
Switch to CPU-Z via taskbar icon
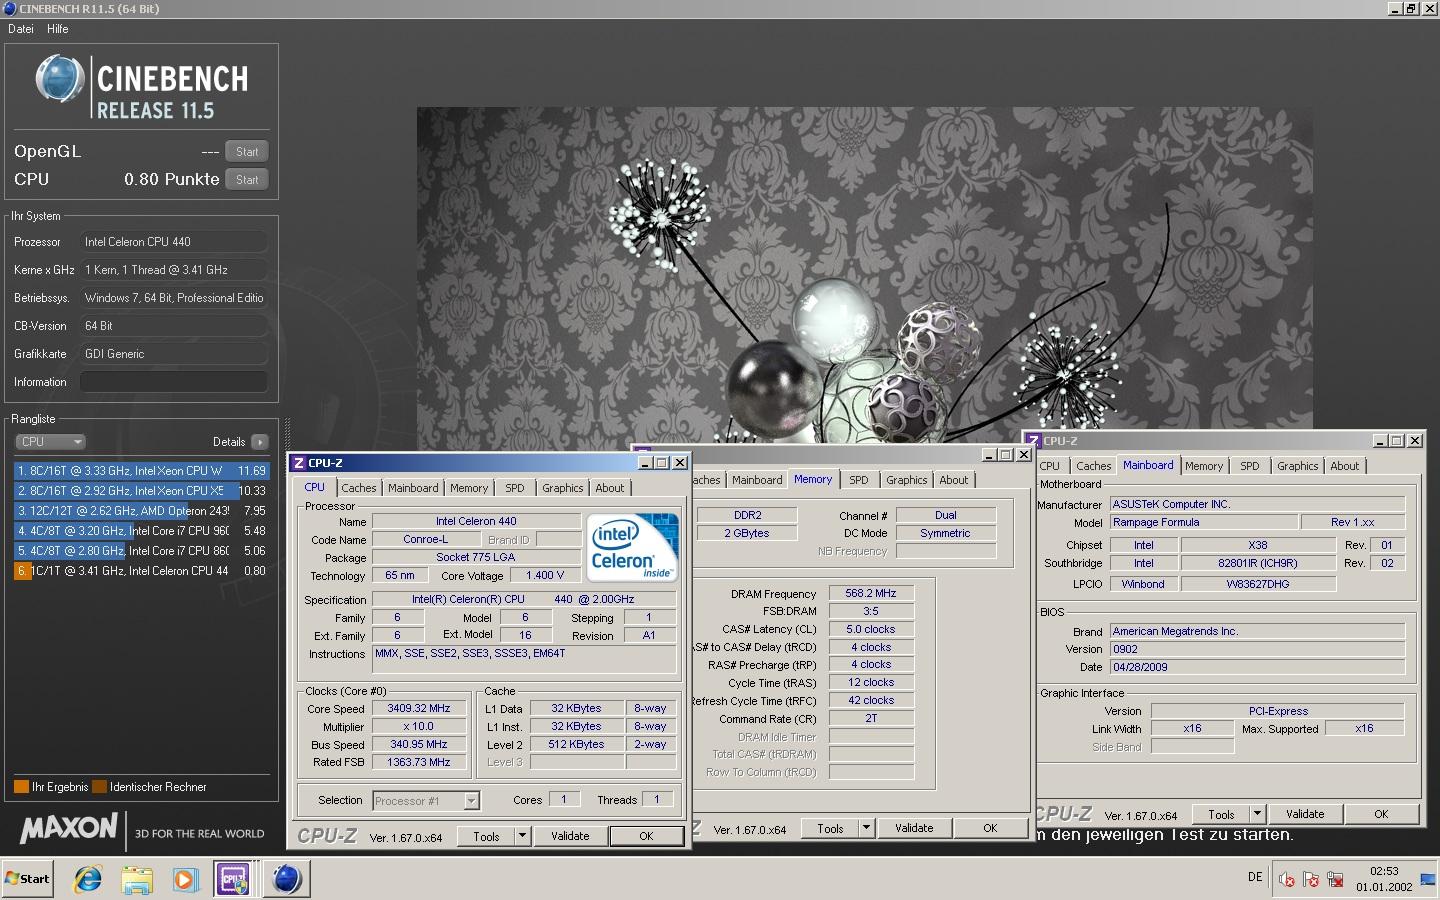pos(234,879)
